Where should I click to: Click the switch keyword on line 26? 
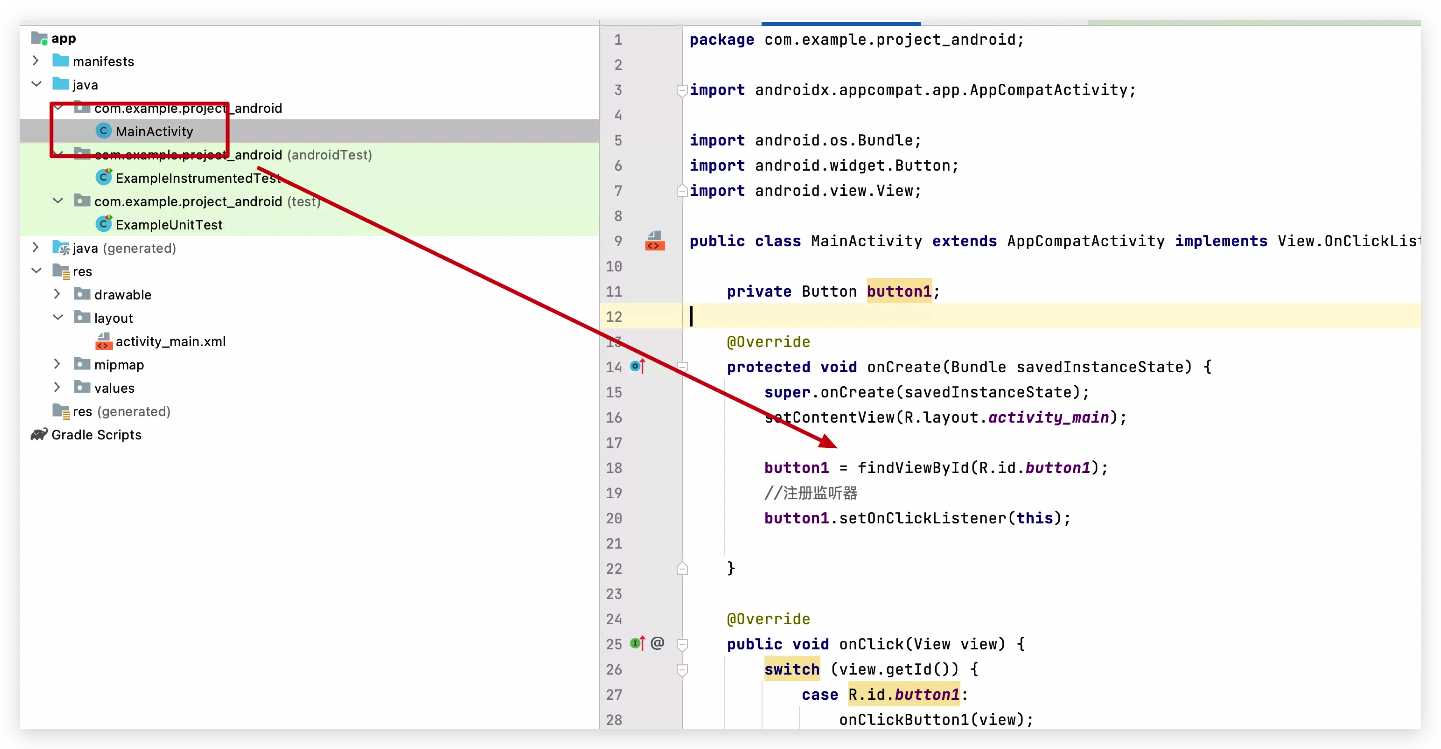792,669
